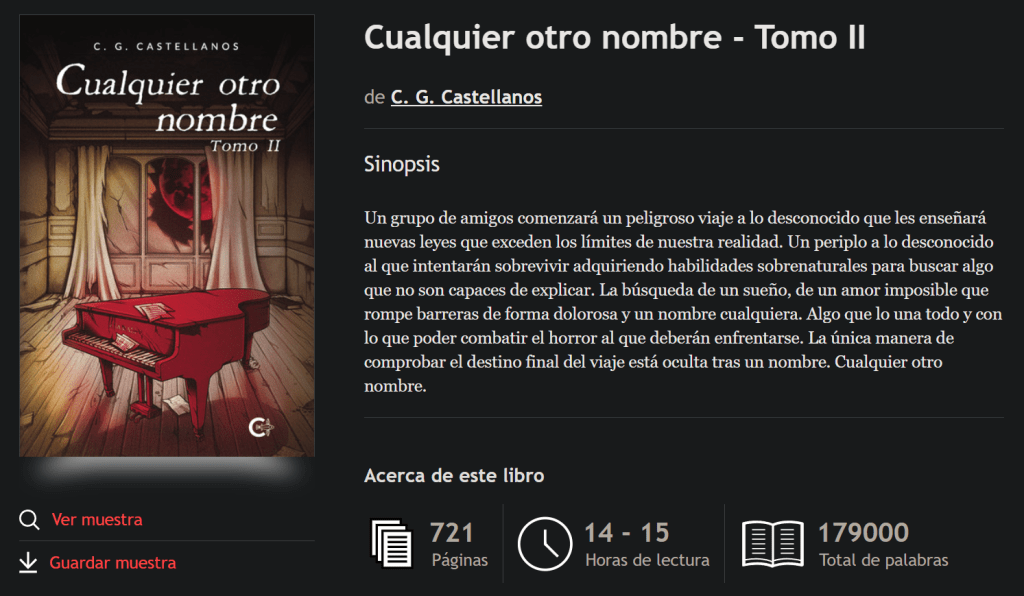This screenshot has height=596, width=1024.
Task: Click the clock reading time icon
Action: [545, 544]
